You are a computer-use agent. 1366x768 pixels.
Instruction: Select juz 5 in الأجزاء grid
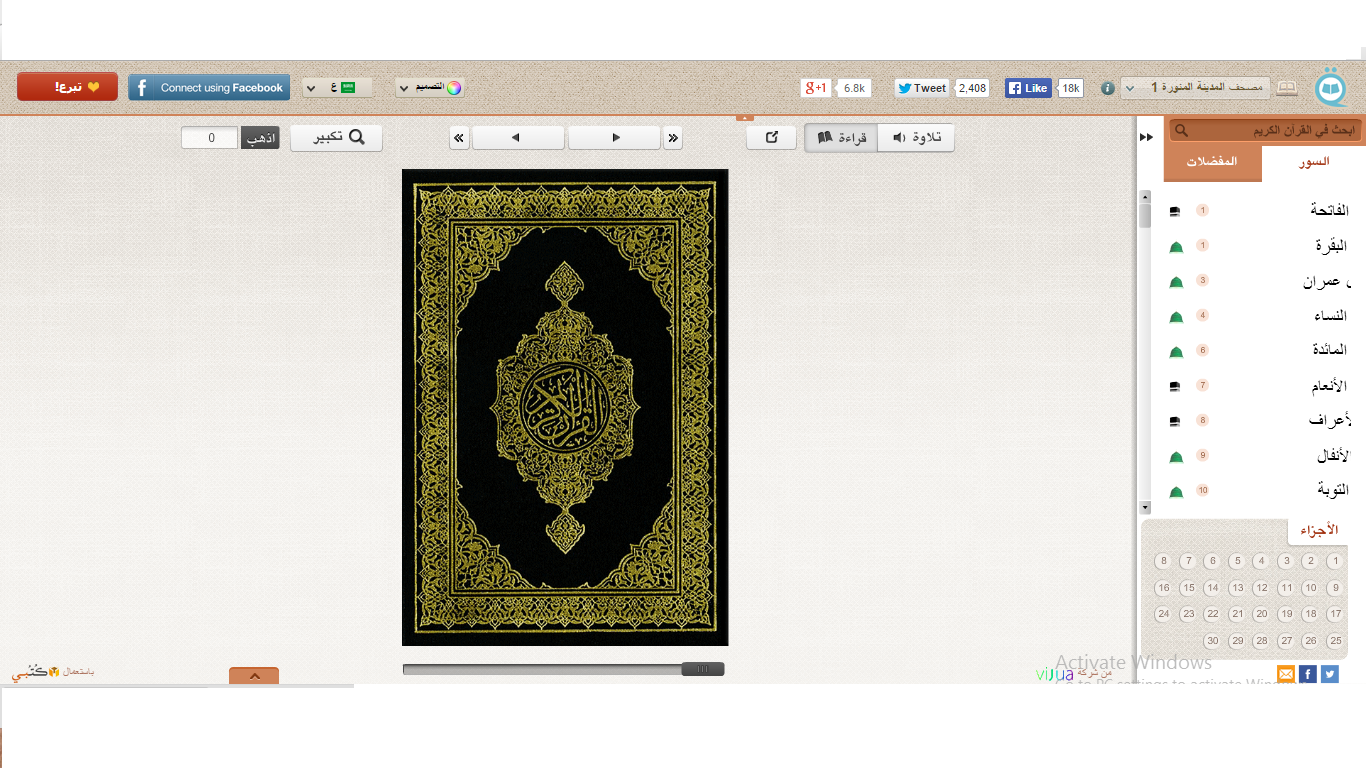1237,561
